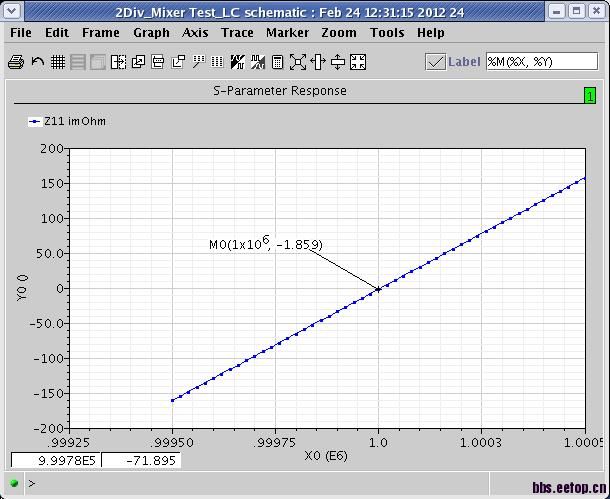Open the Frame menu
The width and height of the screenshot is (610, 499).
coord(101,33)
